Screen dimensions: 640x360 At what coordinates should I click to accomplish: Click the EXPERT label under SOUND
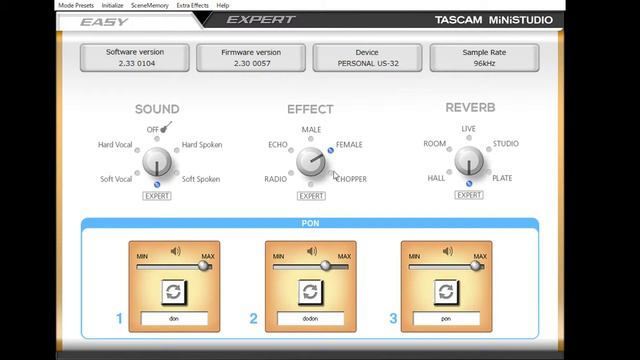(157, 196)
